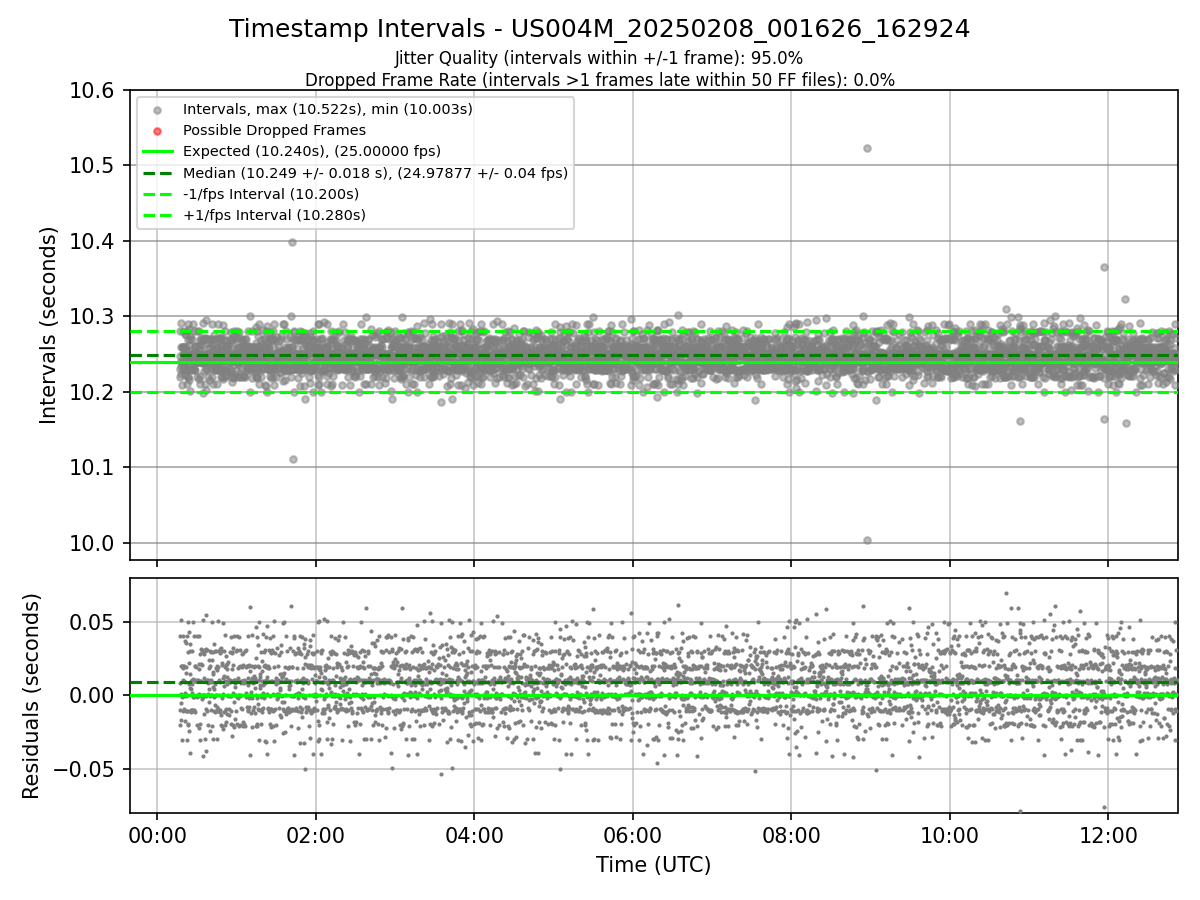The height and width of the screenshot is (900, 1200).
Task: Click the '10.0' y-axis tick label
Action: [92, 543]
